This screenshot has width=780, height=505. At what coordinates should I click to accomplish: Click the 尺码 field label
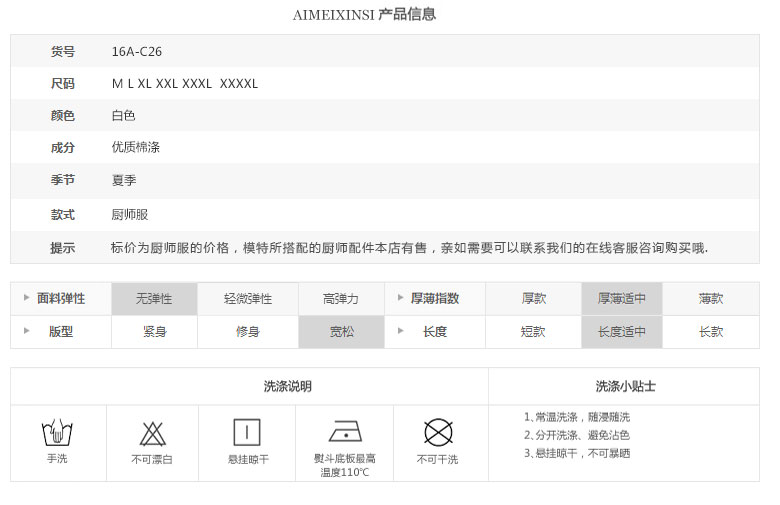[63, 84]
